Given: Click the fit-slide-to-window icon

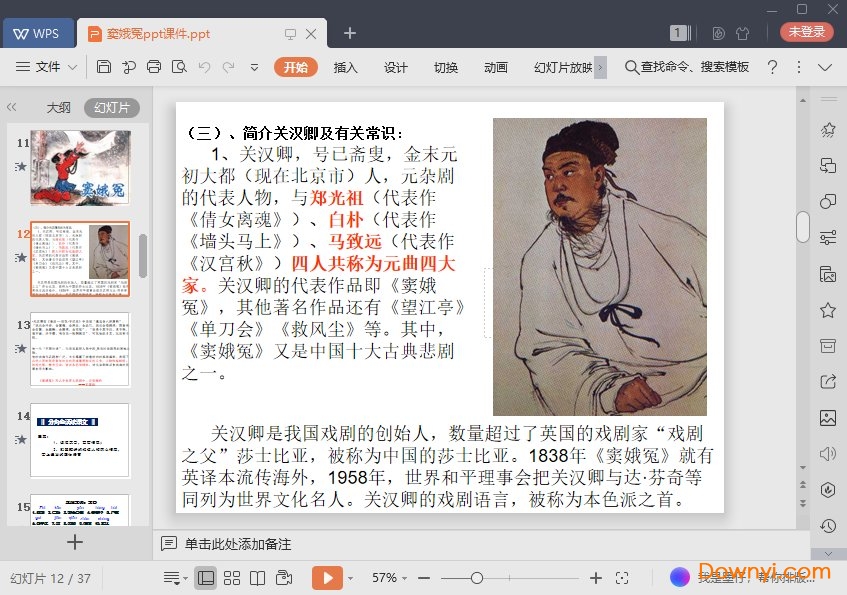Looking at the screenshot, I should (x=622, y=578).
